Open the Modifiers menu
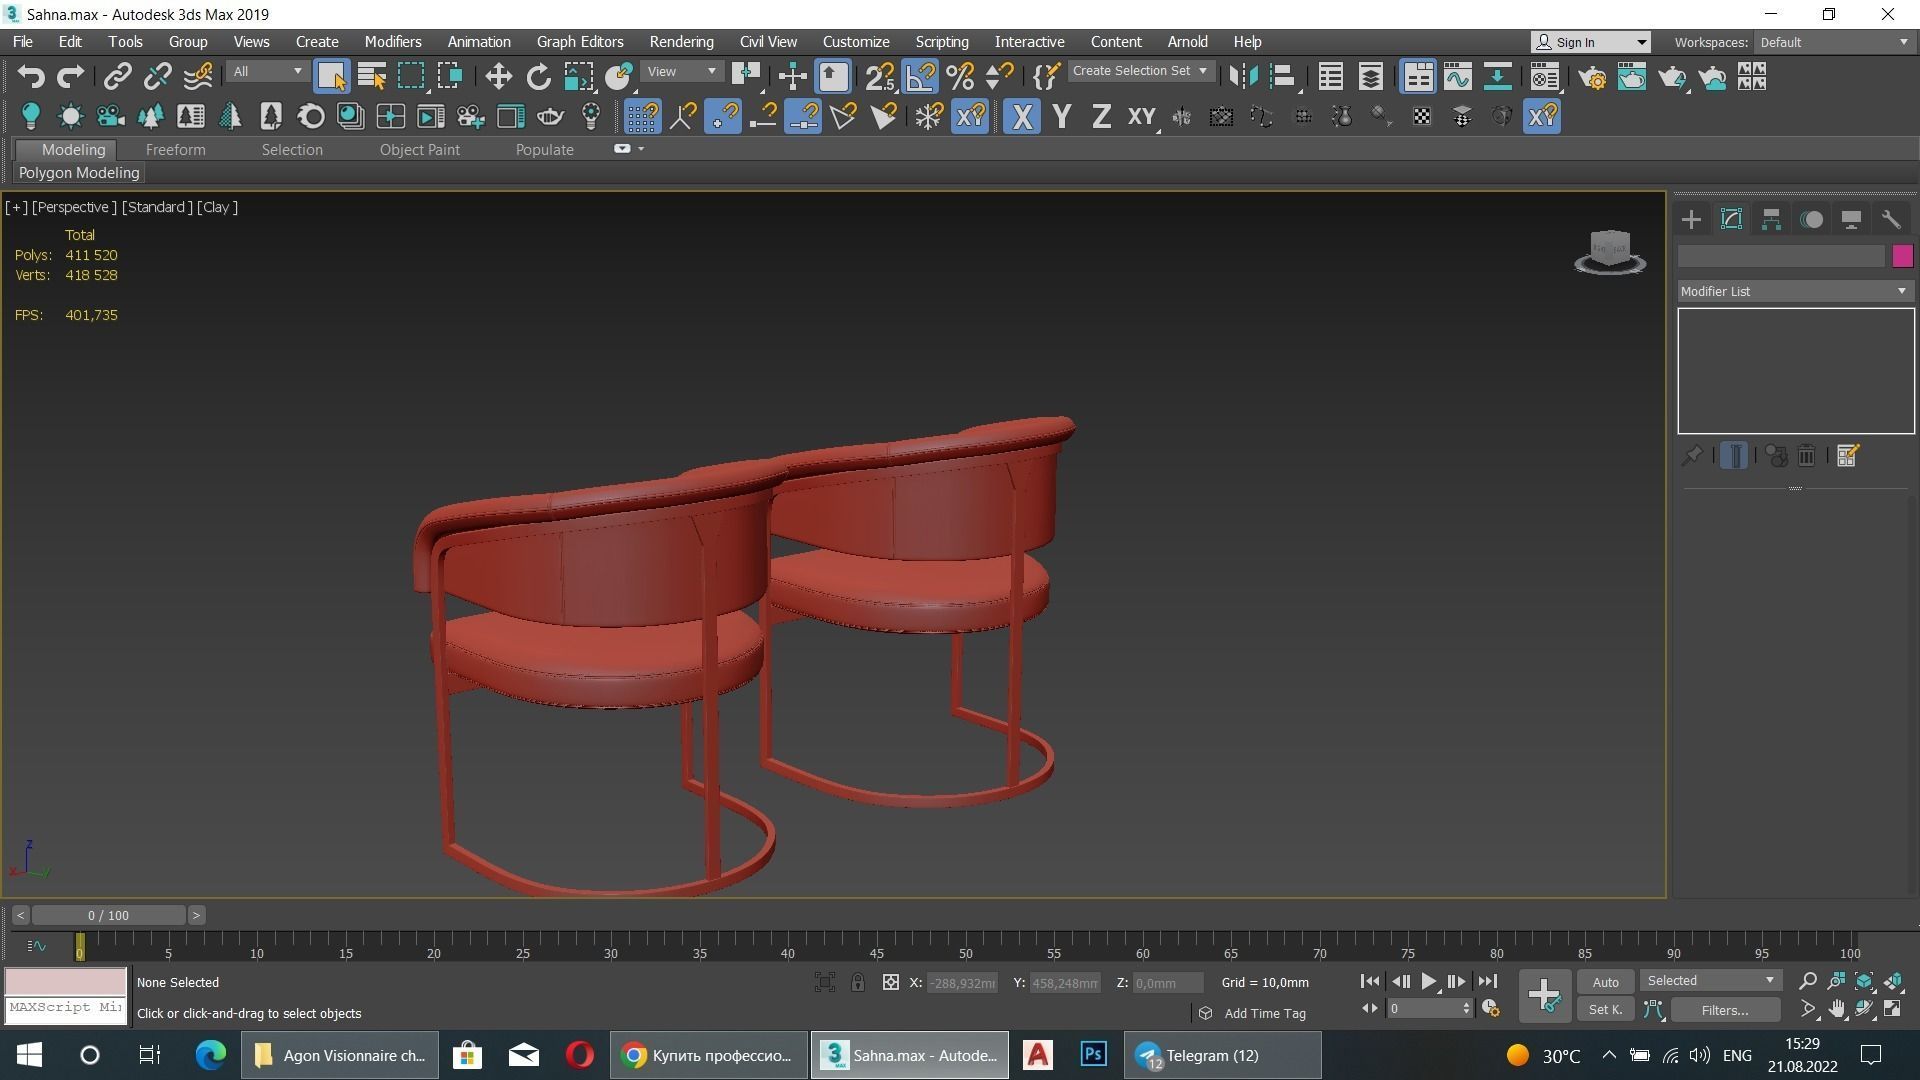The image size is (1920, 1080). 393,42
